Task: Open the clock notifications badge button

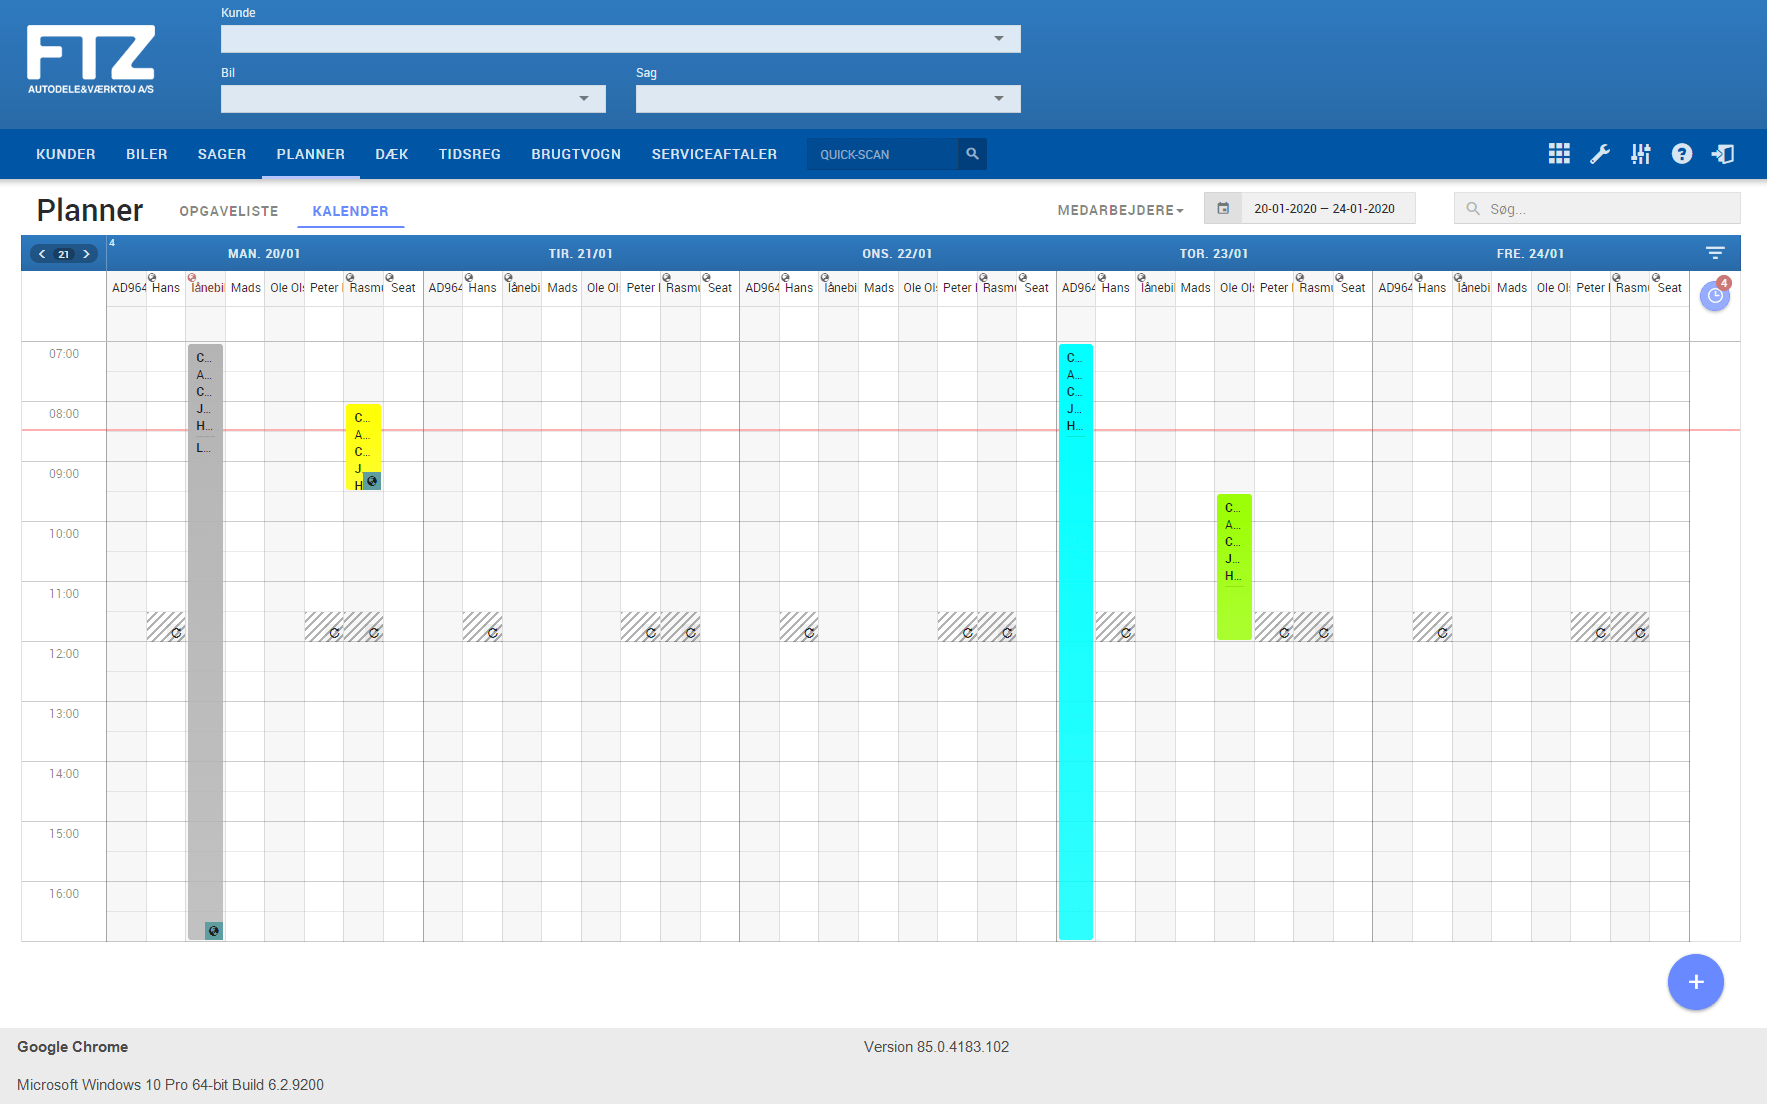Action: (1715, 295)
